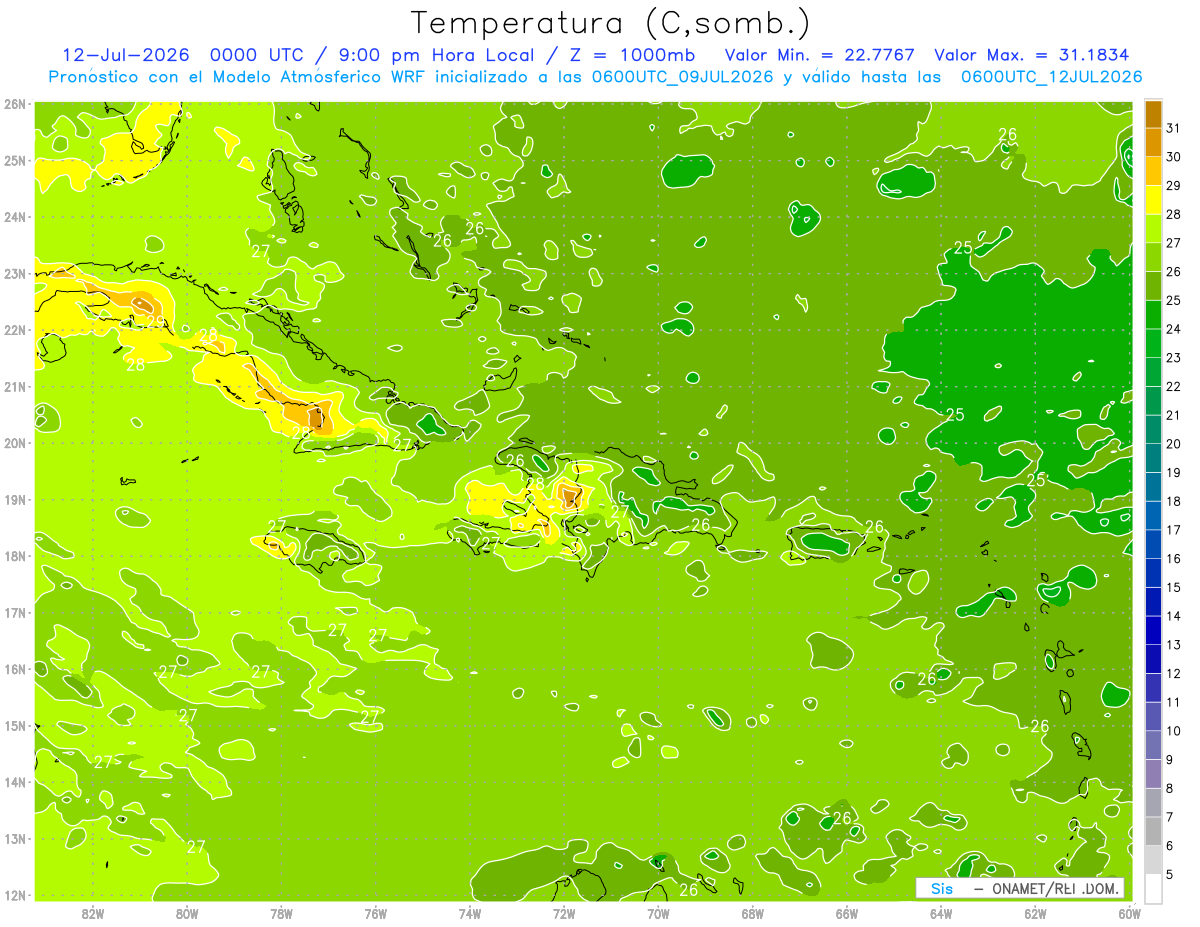This screenshot has width=1200, height=927.
Task: Click the "Temperatura (C,somb.)" map title
Action: pos(611,24)
